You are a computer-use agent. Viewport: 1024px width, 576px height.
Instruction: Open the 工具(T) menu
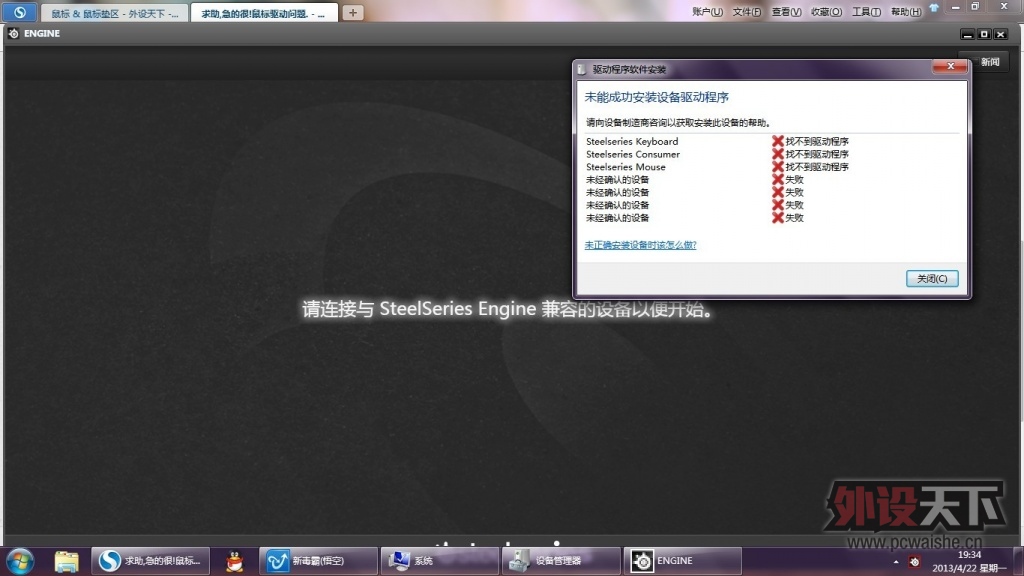tap(866, 12)
